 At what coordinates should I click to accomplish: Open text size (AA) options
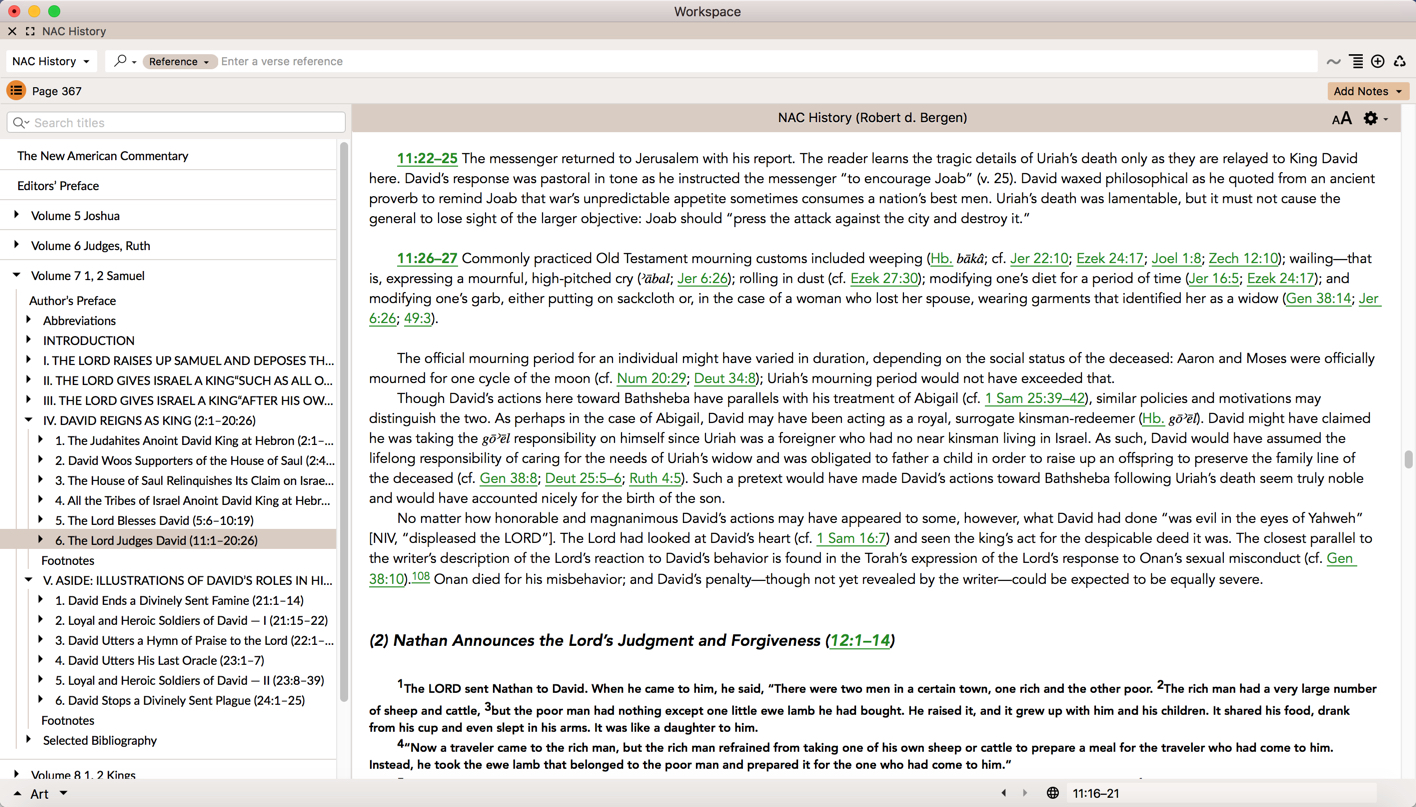click(1342, 118)
